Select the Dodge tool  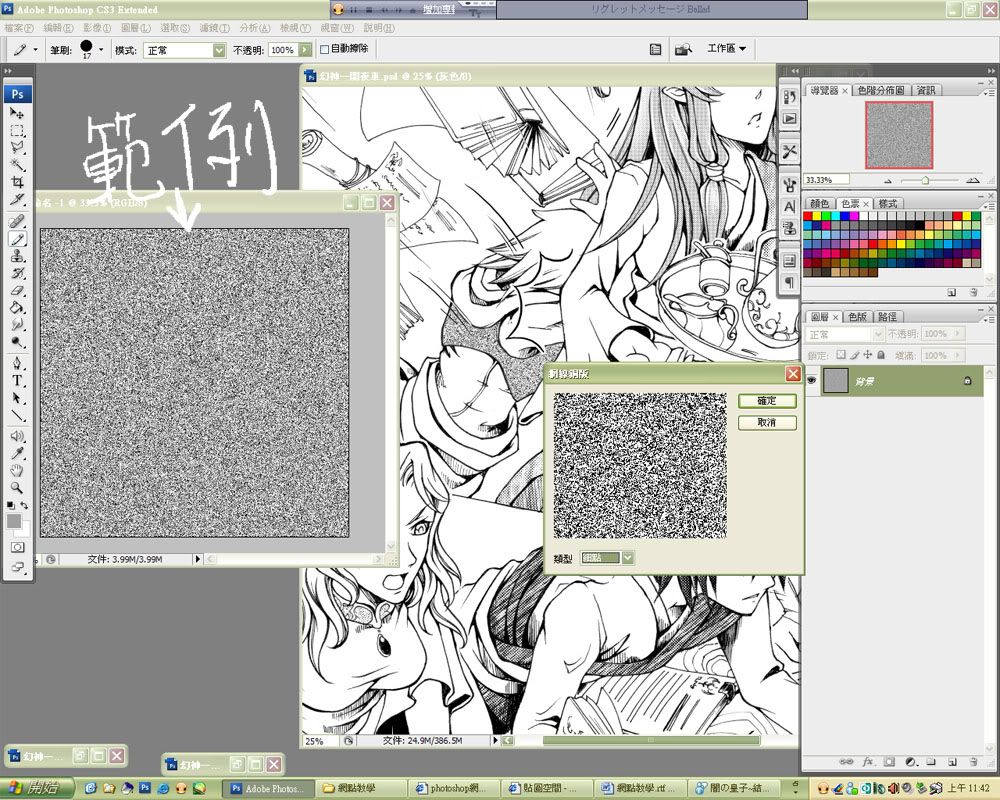tap(17, 342)
